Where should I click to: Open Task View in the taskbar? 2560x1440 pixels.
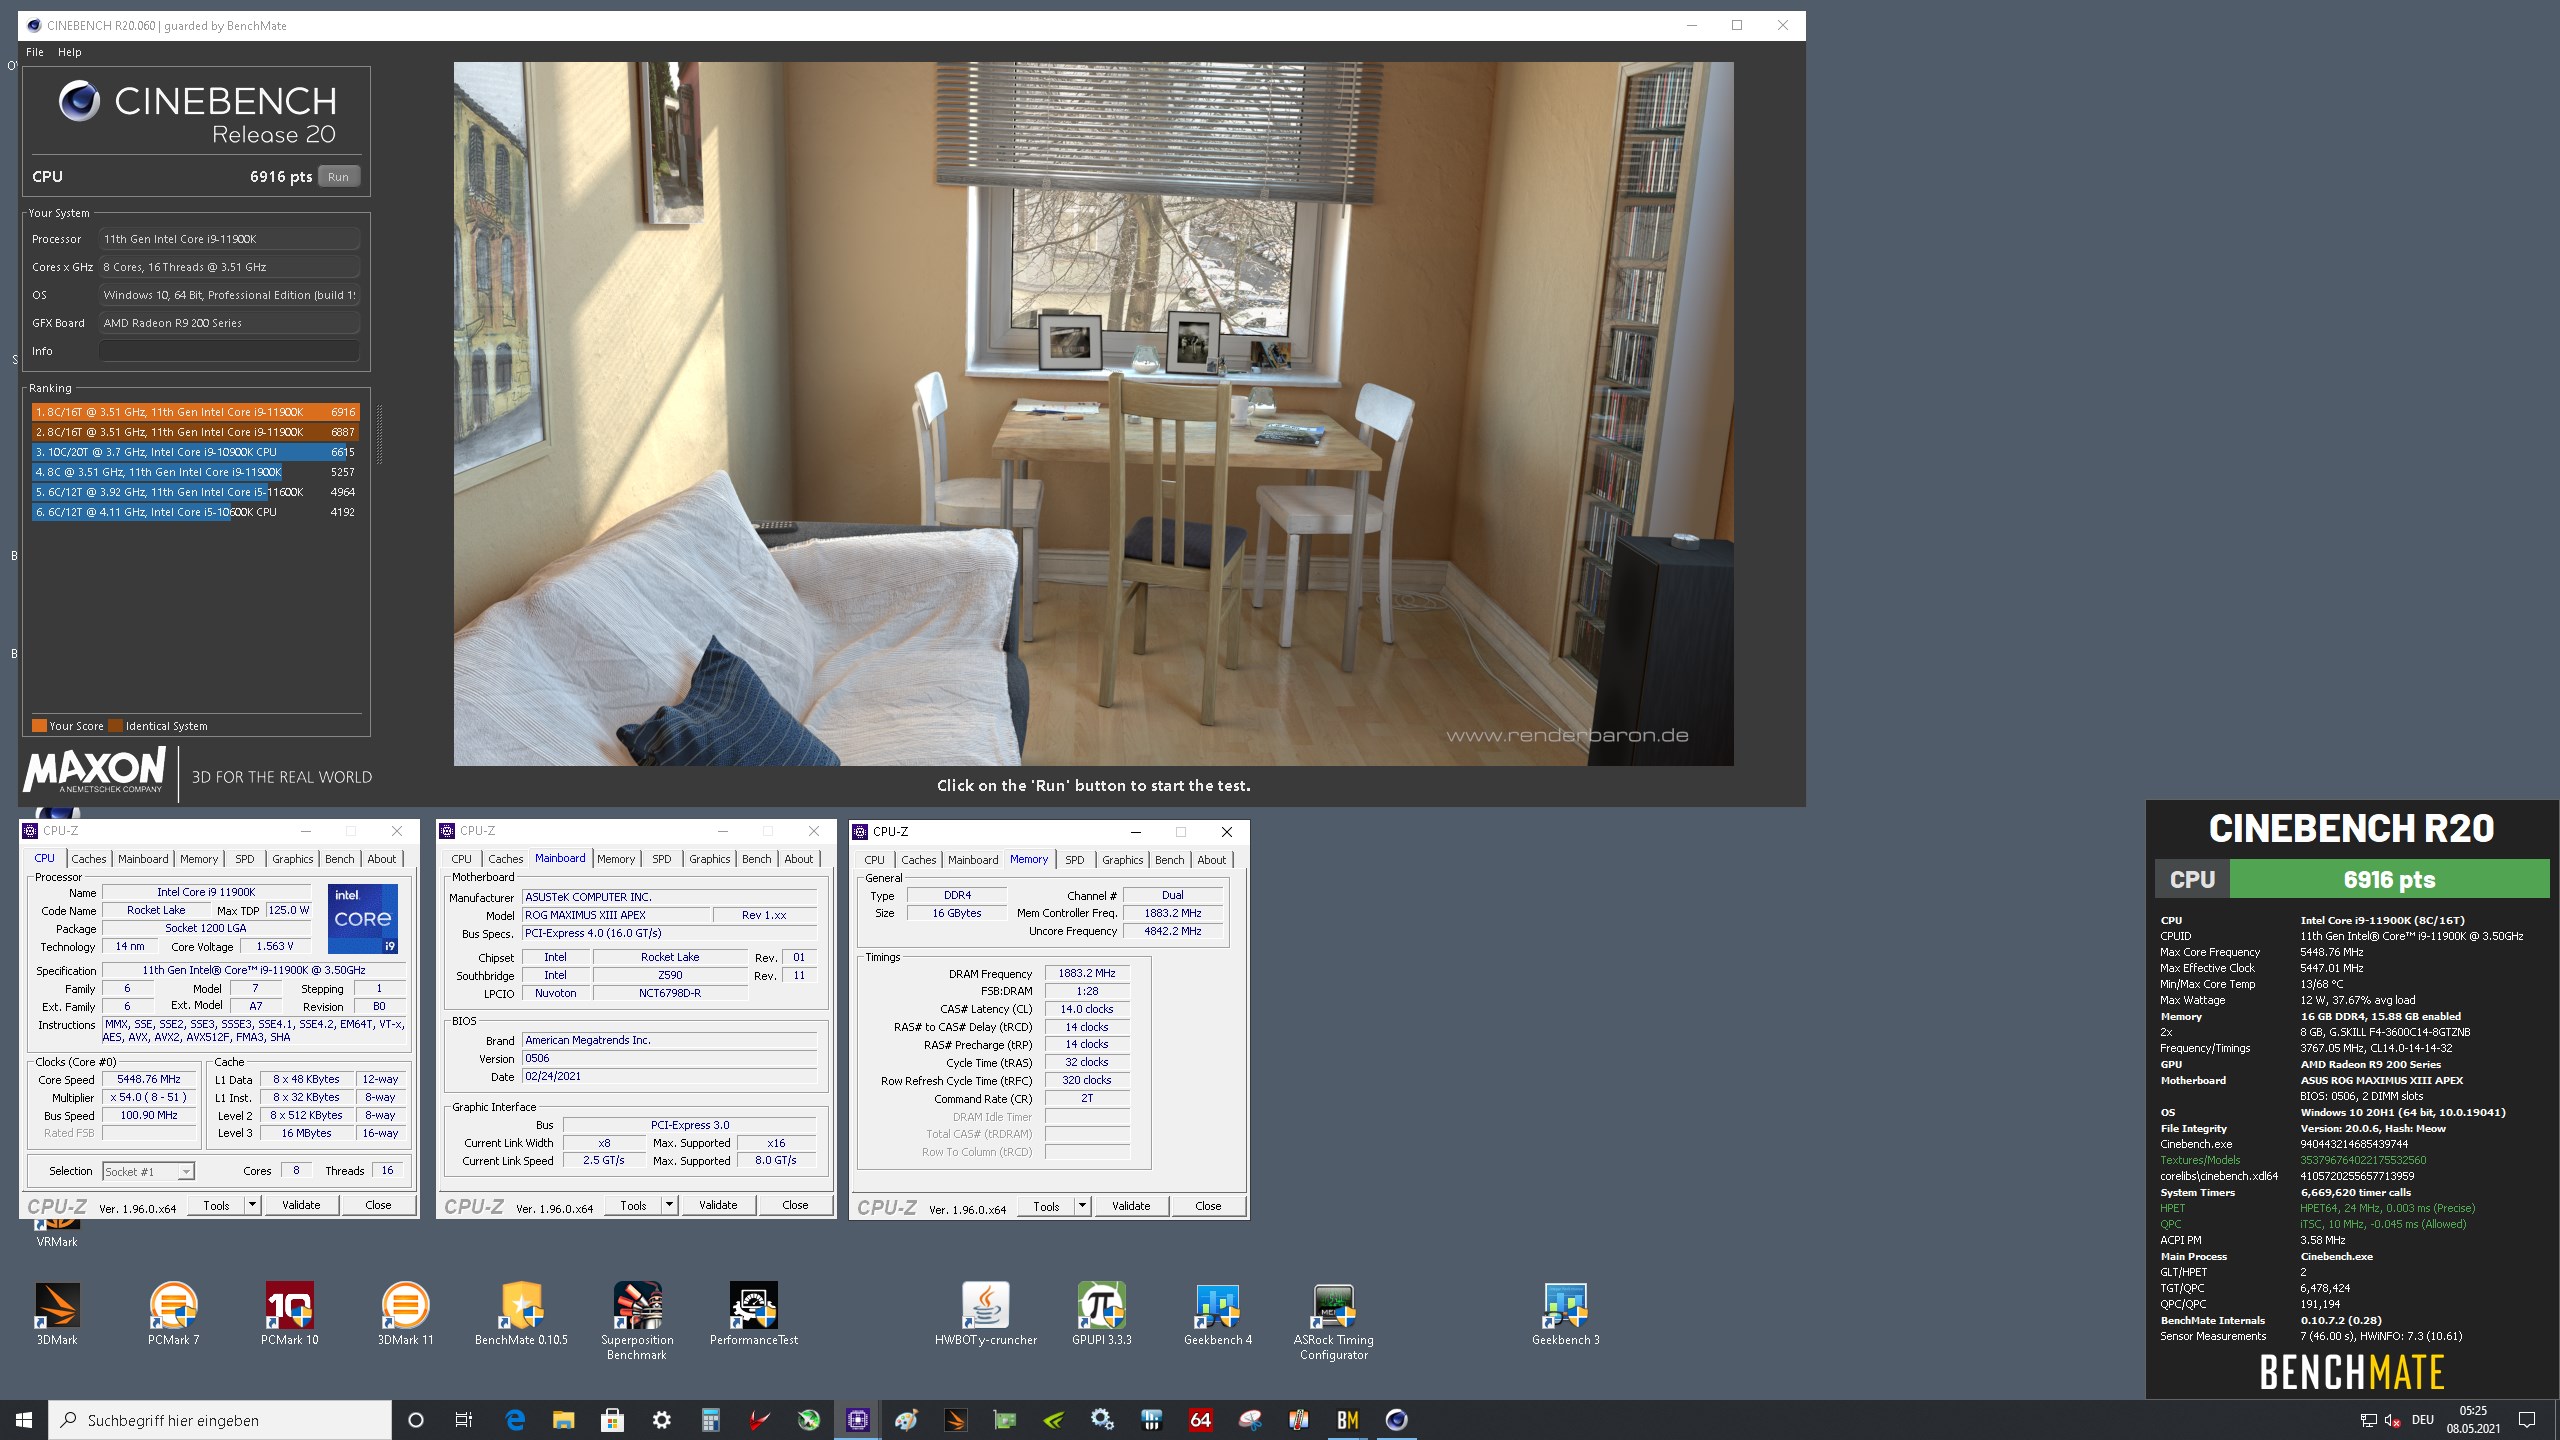[x=464, y=1420]
